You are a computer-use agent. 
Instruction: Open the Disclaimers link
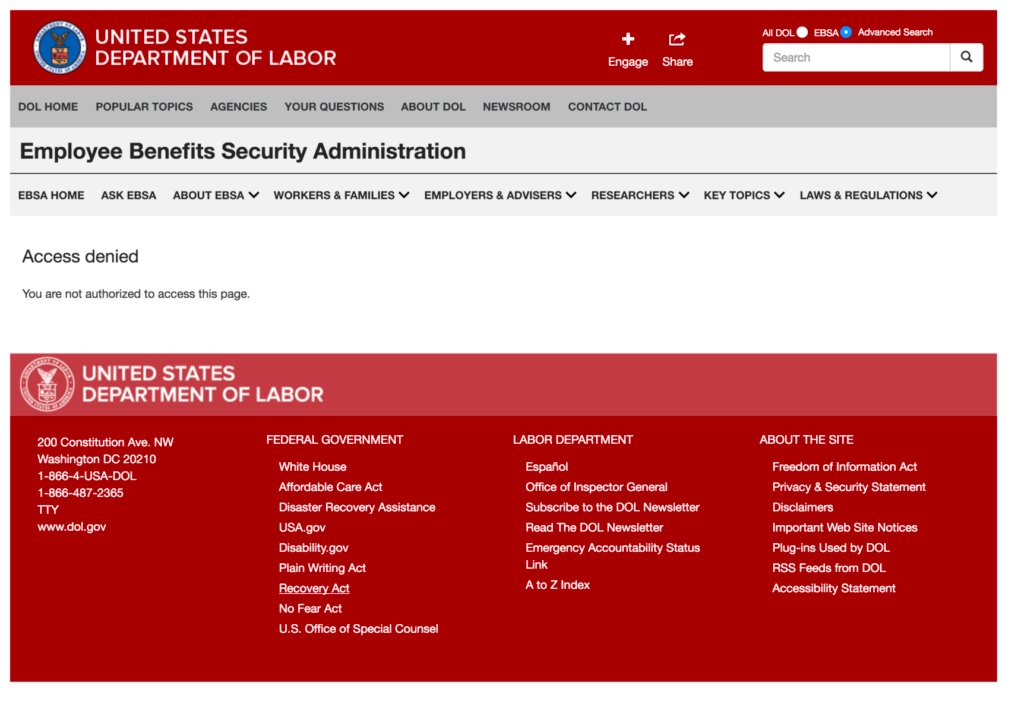[802, 507]
